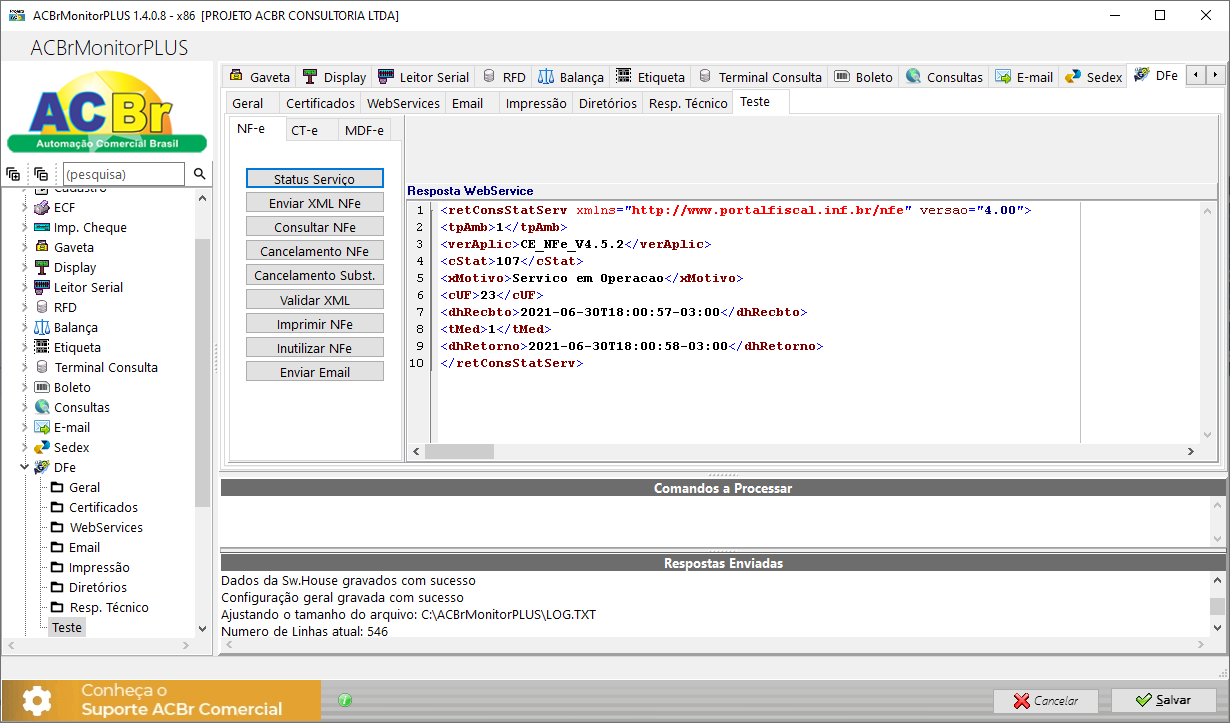Viewport: 1230px width, 723px height.
Task: Click Certificados folder icon in tree
Action: (57, 507)
